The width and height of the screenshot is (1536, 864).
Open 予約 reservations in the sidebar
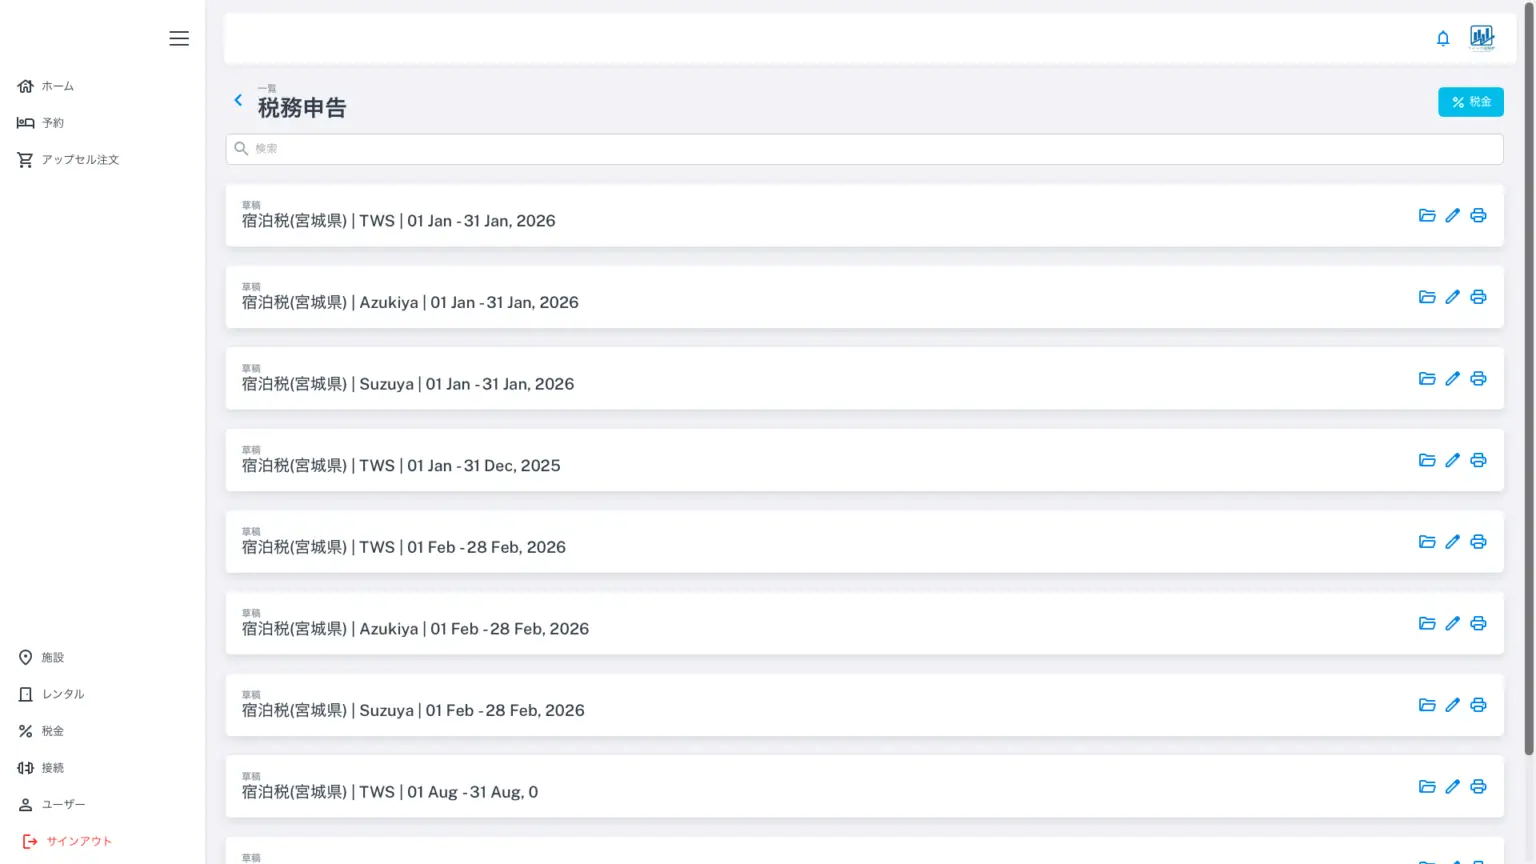(52, 123)
